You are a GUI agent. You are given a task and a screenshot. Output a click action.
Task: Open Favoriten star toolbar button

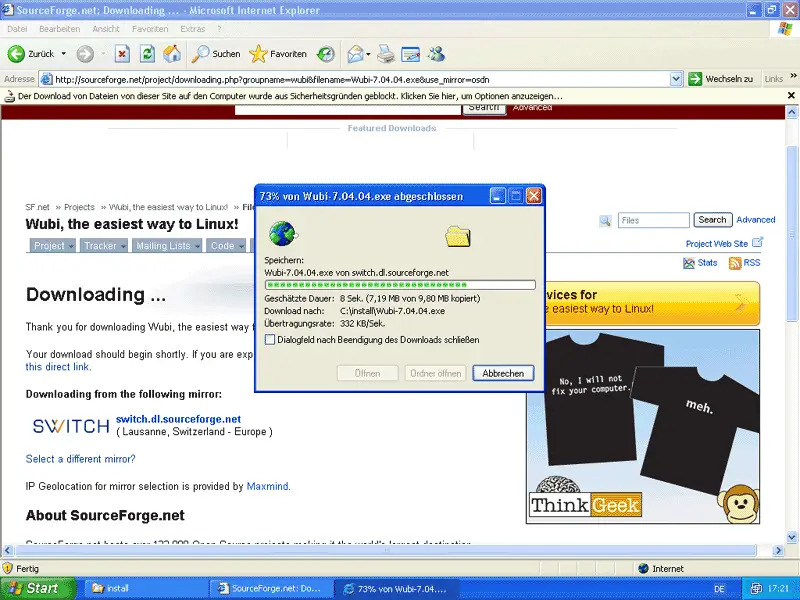coord(278,54)
